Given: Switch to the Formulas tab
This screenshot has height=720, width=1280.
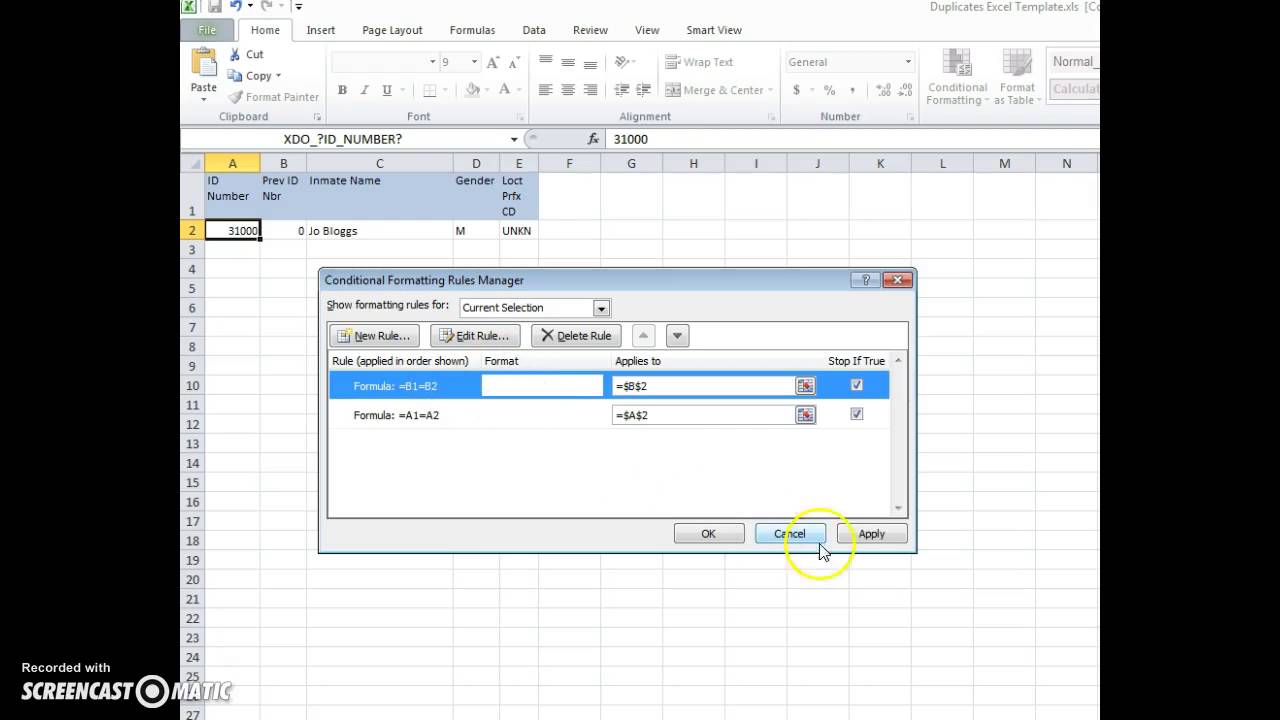Looking at the screenshot, I should point(472,30).
